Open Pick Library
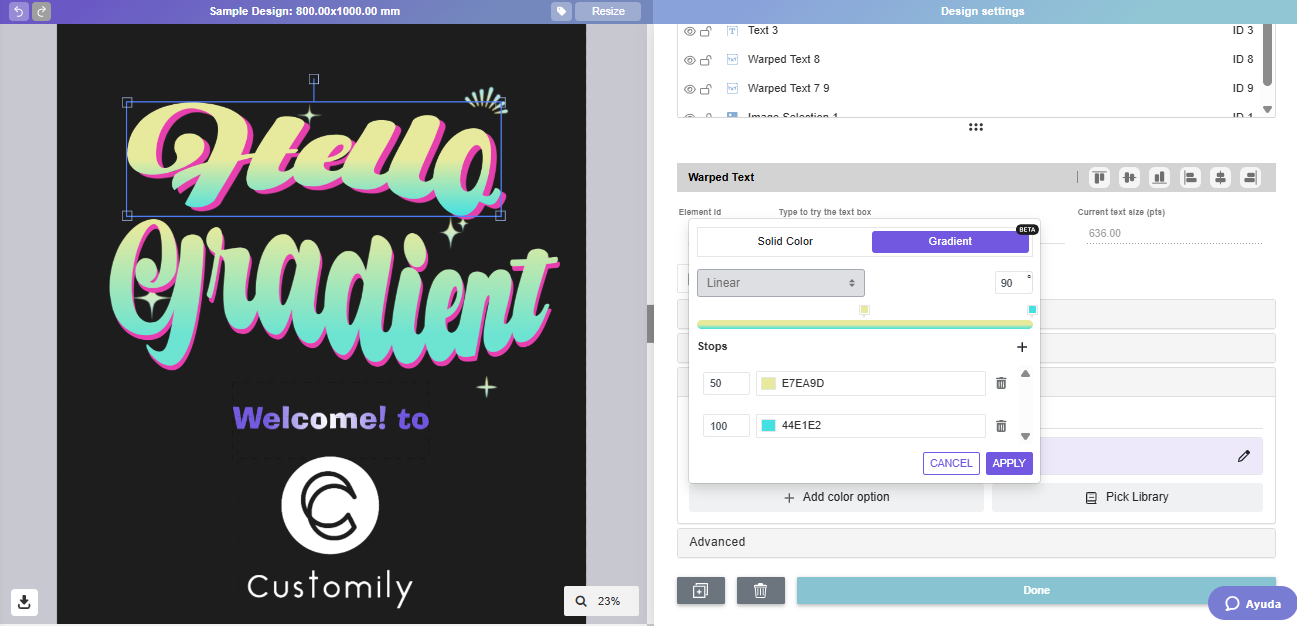 click(x=1127, y=497)
